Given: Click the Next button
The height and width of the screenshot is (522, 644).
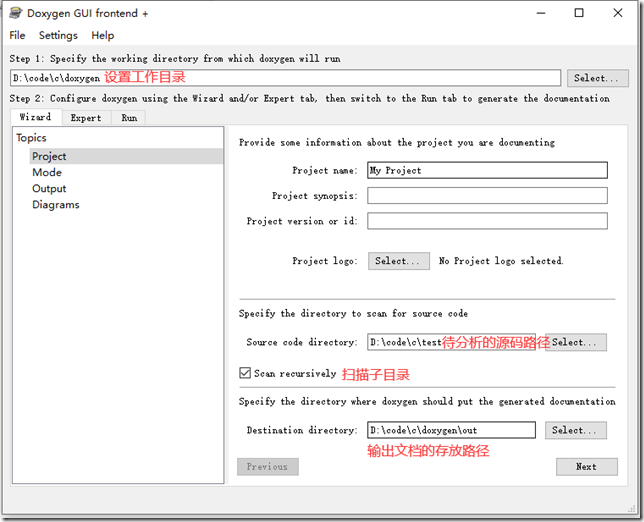Looking at the screenshot, I should click(586, 467).
